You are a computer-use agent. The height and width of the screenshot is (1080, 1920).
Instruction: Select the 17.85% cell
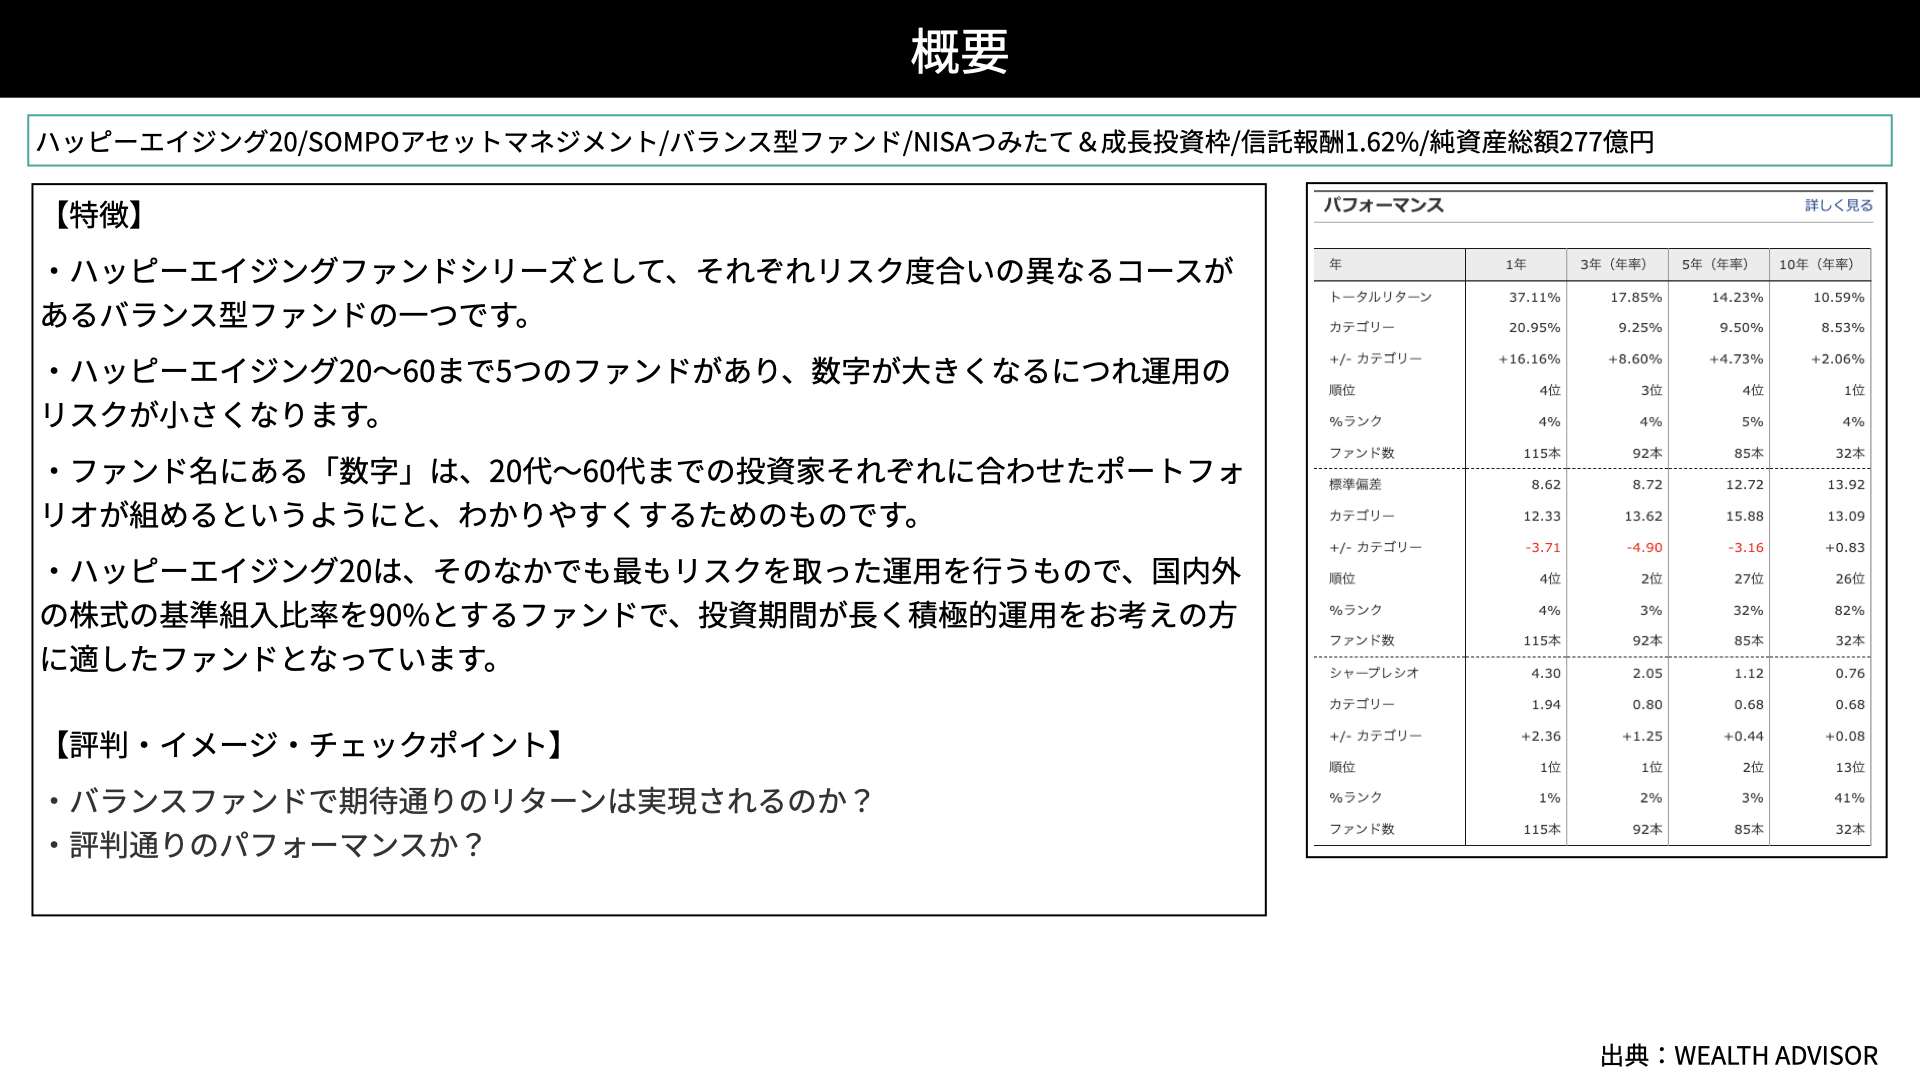click(1636, 297)
